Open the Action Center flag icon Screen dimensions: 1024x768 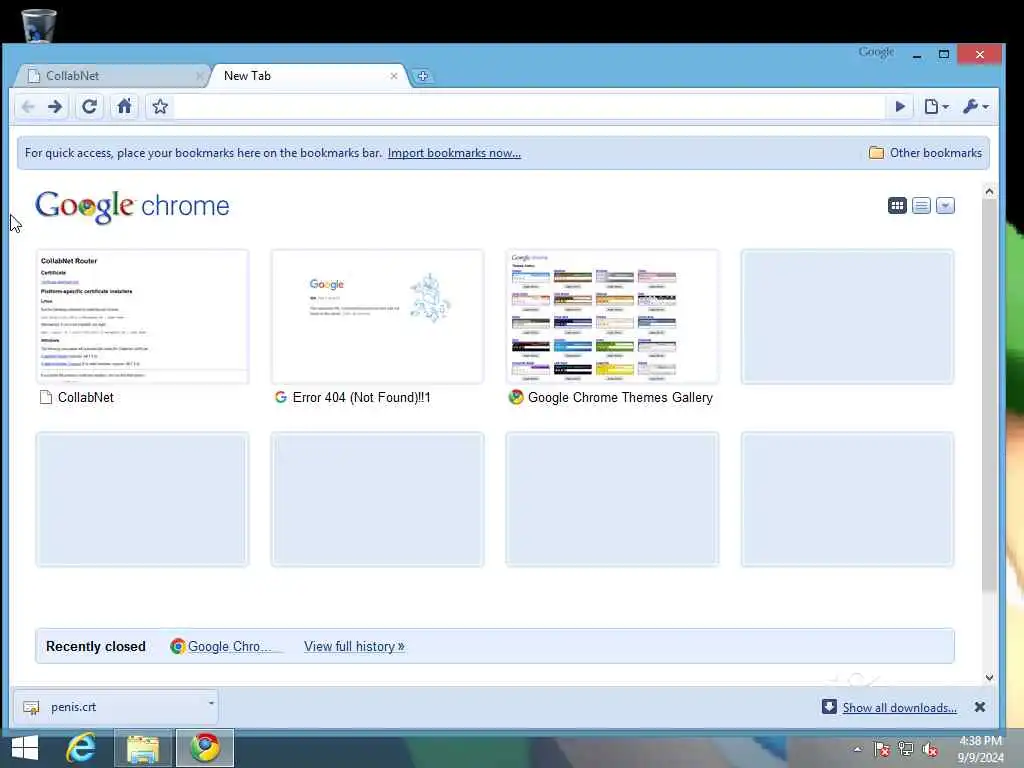pos(882,750)
